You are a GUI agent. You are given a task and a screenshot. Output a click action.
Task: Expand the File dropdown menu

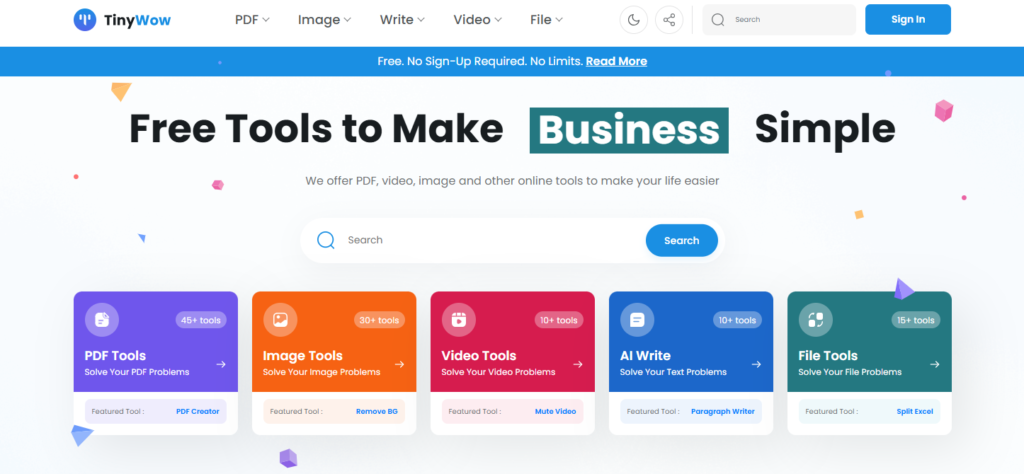547,20
